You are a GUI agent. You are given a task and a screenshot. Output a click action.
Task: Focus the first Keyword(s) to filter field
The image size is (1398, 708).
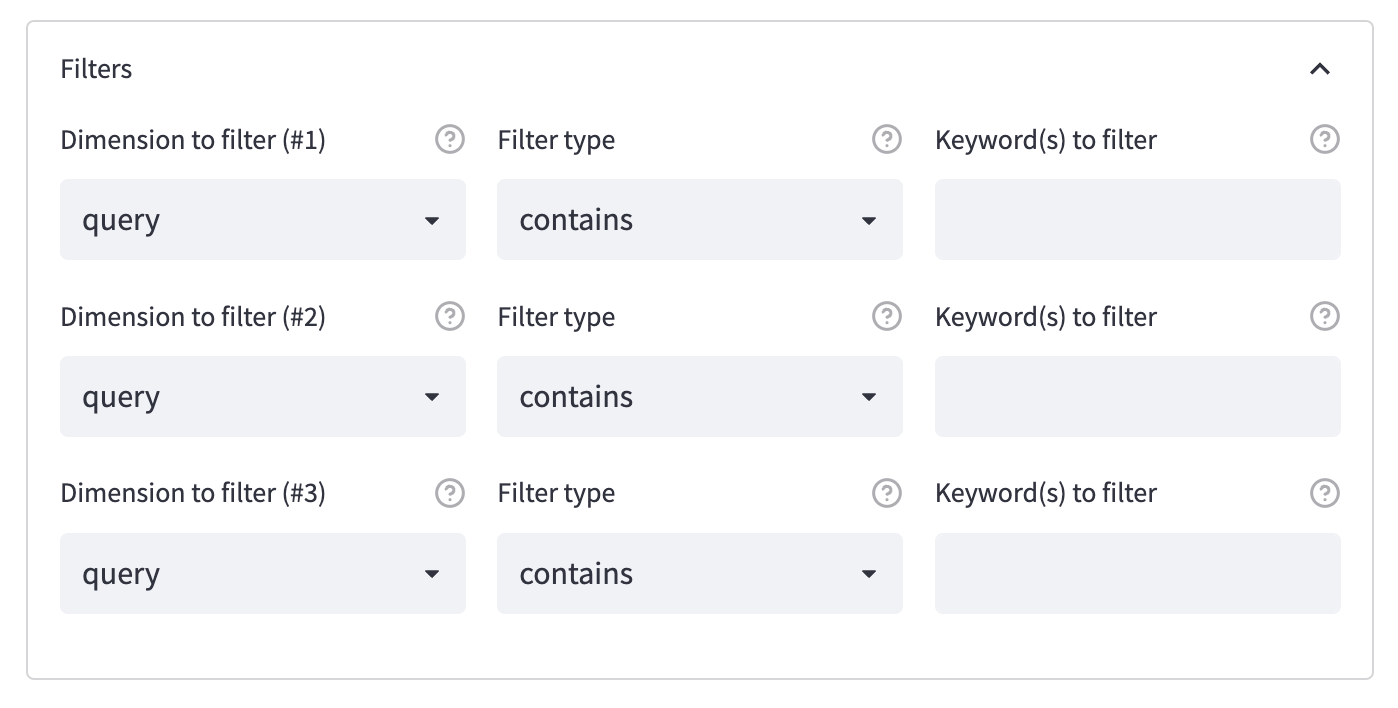tap(1137, 220)
